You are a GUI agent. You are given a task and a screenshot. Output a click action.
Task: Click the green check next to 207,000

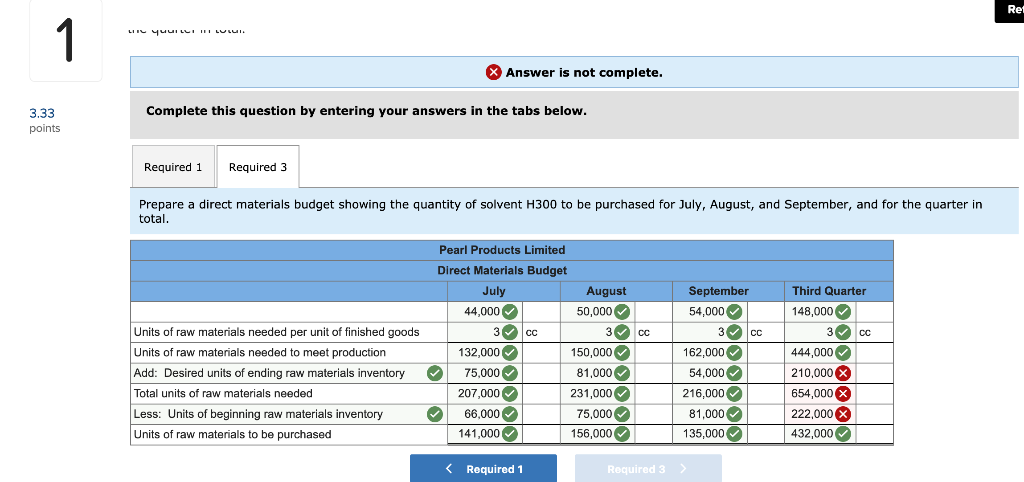tap(511, 394)
